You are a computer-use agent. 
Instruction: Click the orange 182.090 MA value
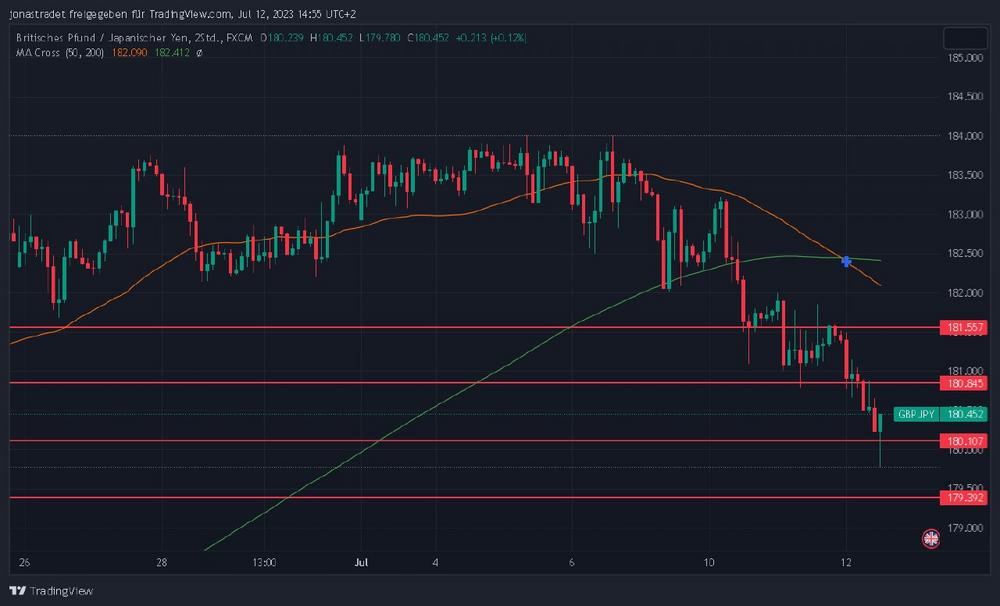click(x=129, y=52)
